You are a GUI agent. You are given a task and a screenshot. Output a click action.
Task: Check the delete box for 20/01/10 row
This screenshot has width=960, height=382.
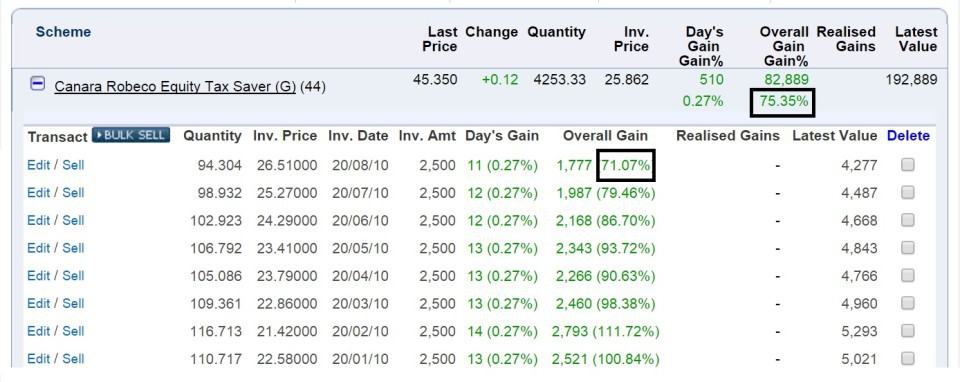tap(907, 358)
